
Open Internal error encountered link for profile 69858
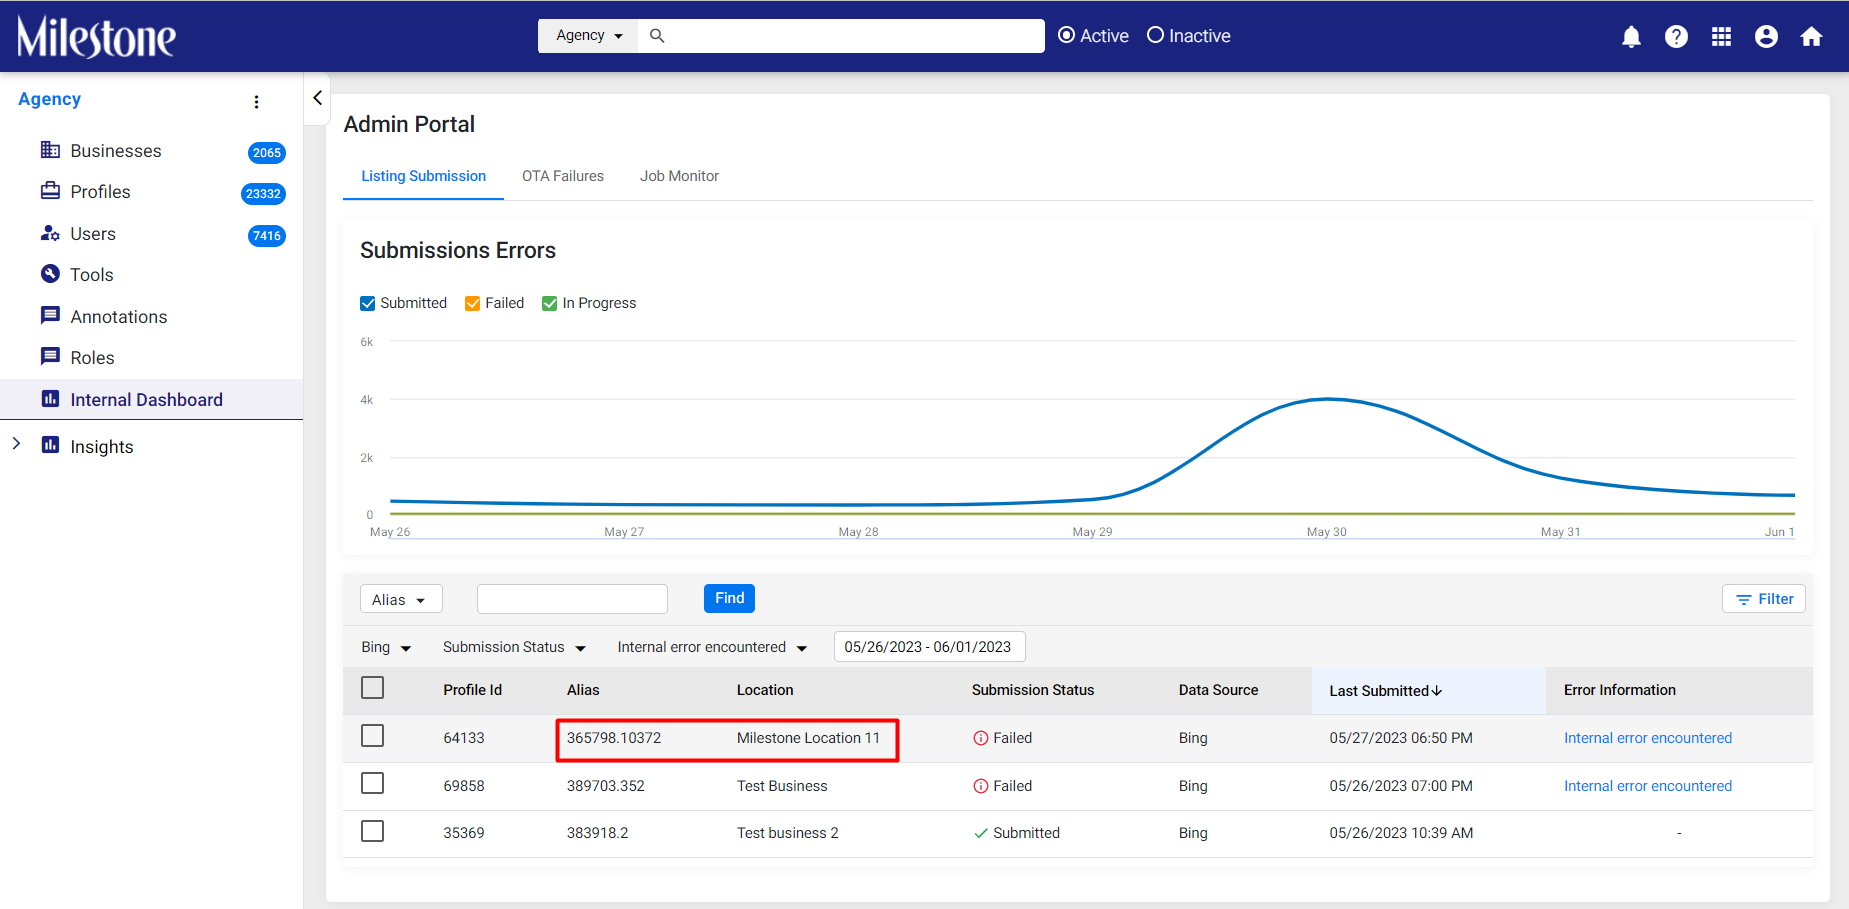point(1648,786)
